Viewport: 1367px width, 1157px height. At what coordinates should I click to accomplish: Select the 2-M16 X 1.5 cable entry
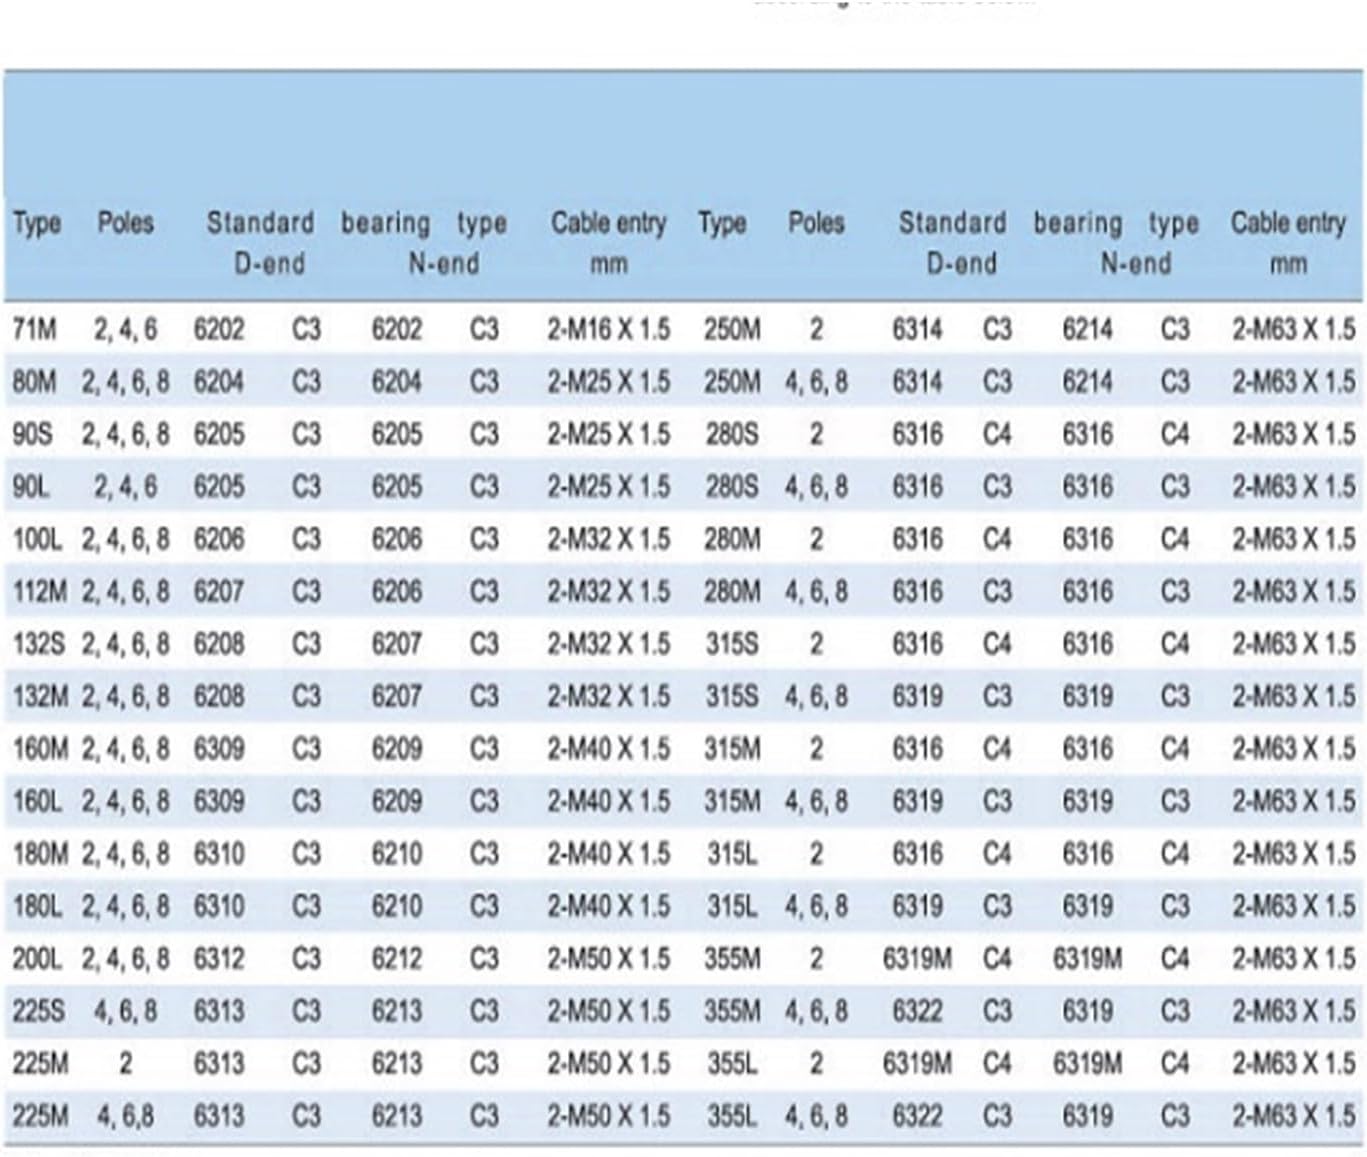pos(608,329)
